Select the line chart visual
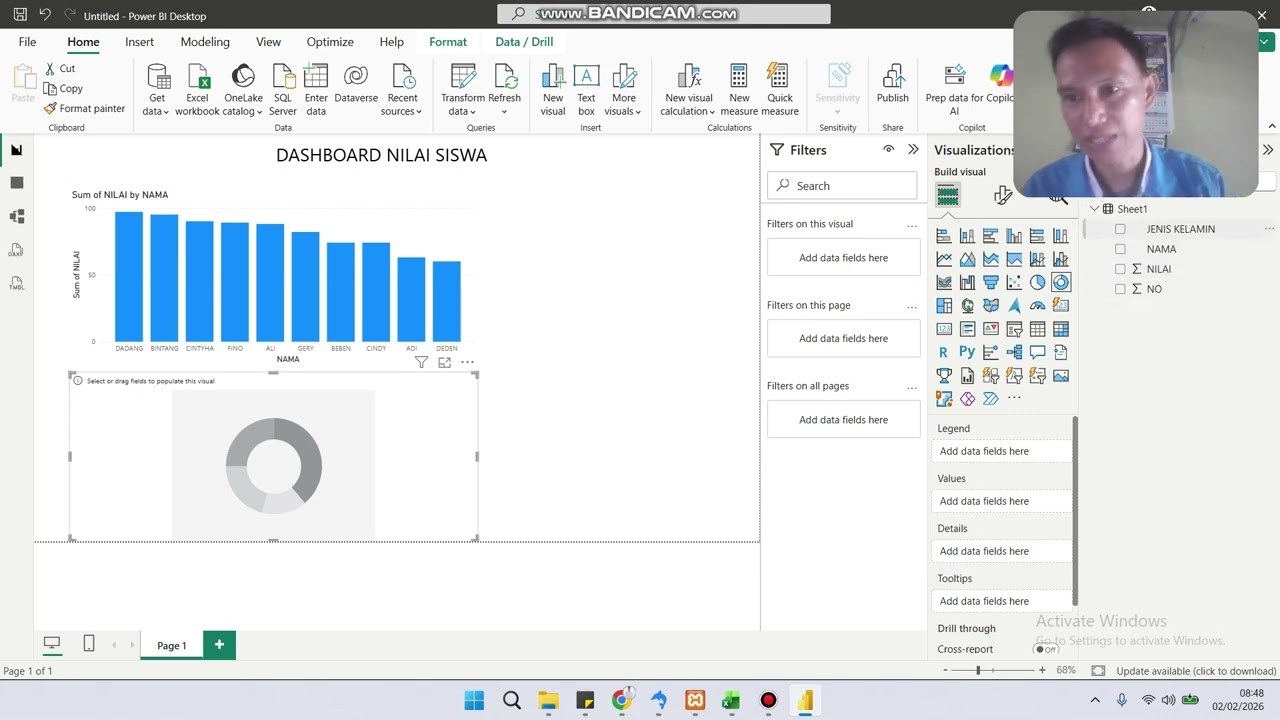 944,259
